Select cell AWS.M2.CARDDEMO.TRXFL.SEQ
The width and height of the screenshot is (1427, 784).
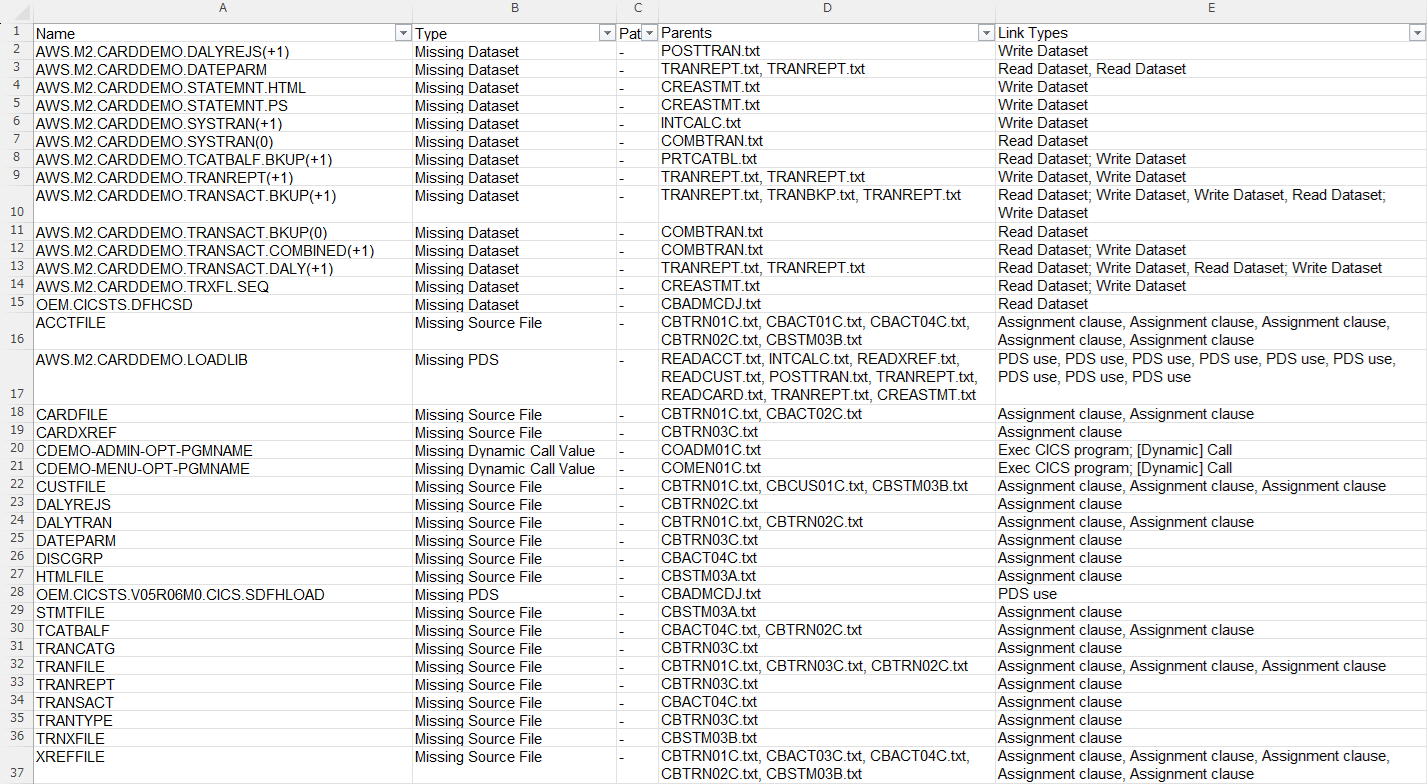[222, 286]
